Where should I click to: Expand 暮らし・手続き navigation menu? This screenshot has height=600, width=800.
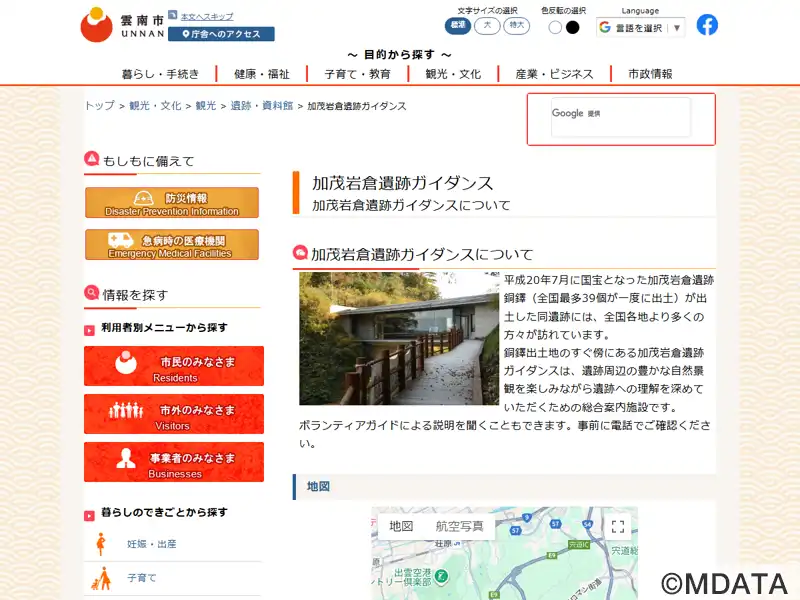coord(160,74)
